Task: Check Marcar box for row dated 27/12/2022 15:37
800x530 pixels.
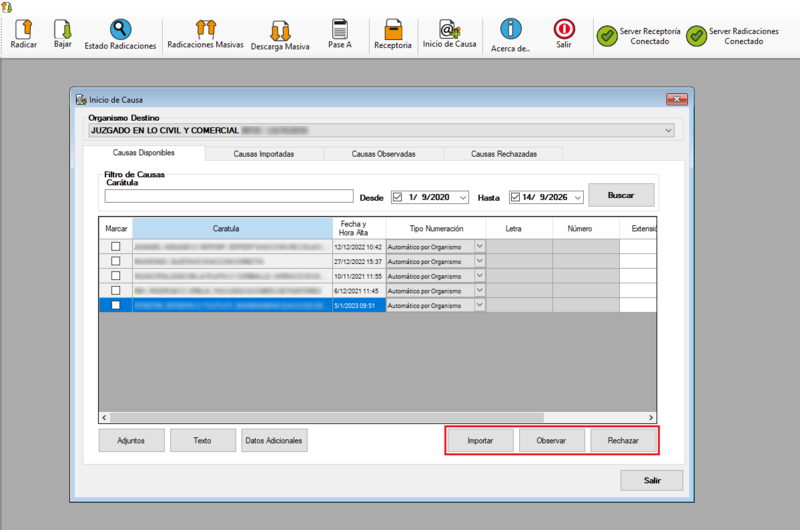Action: pos(116,261)
